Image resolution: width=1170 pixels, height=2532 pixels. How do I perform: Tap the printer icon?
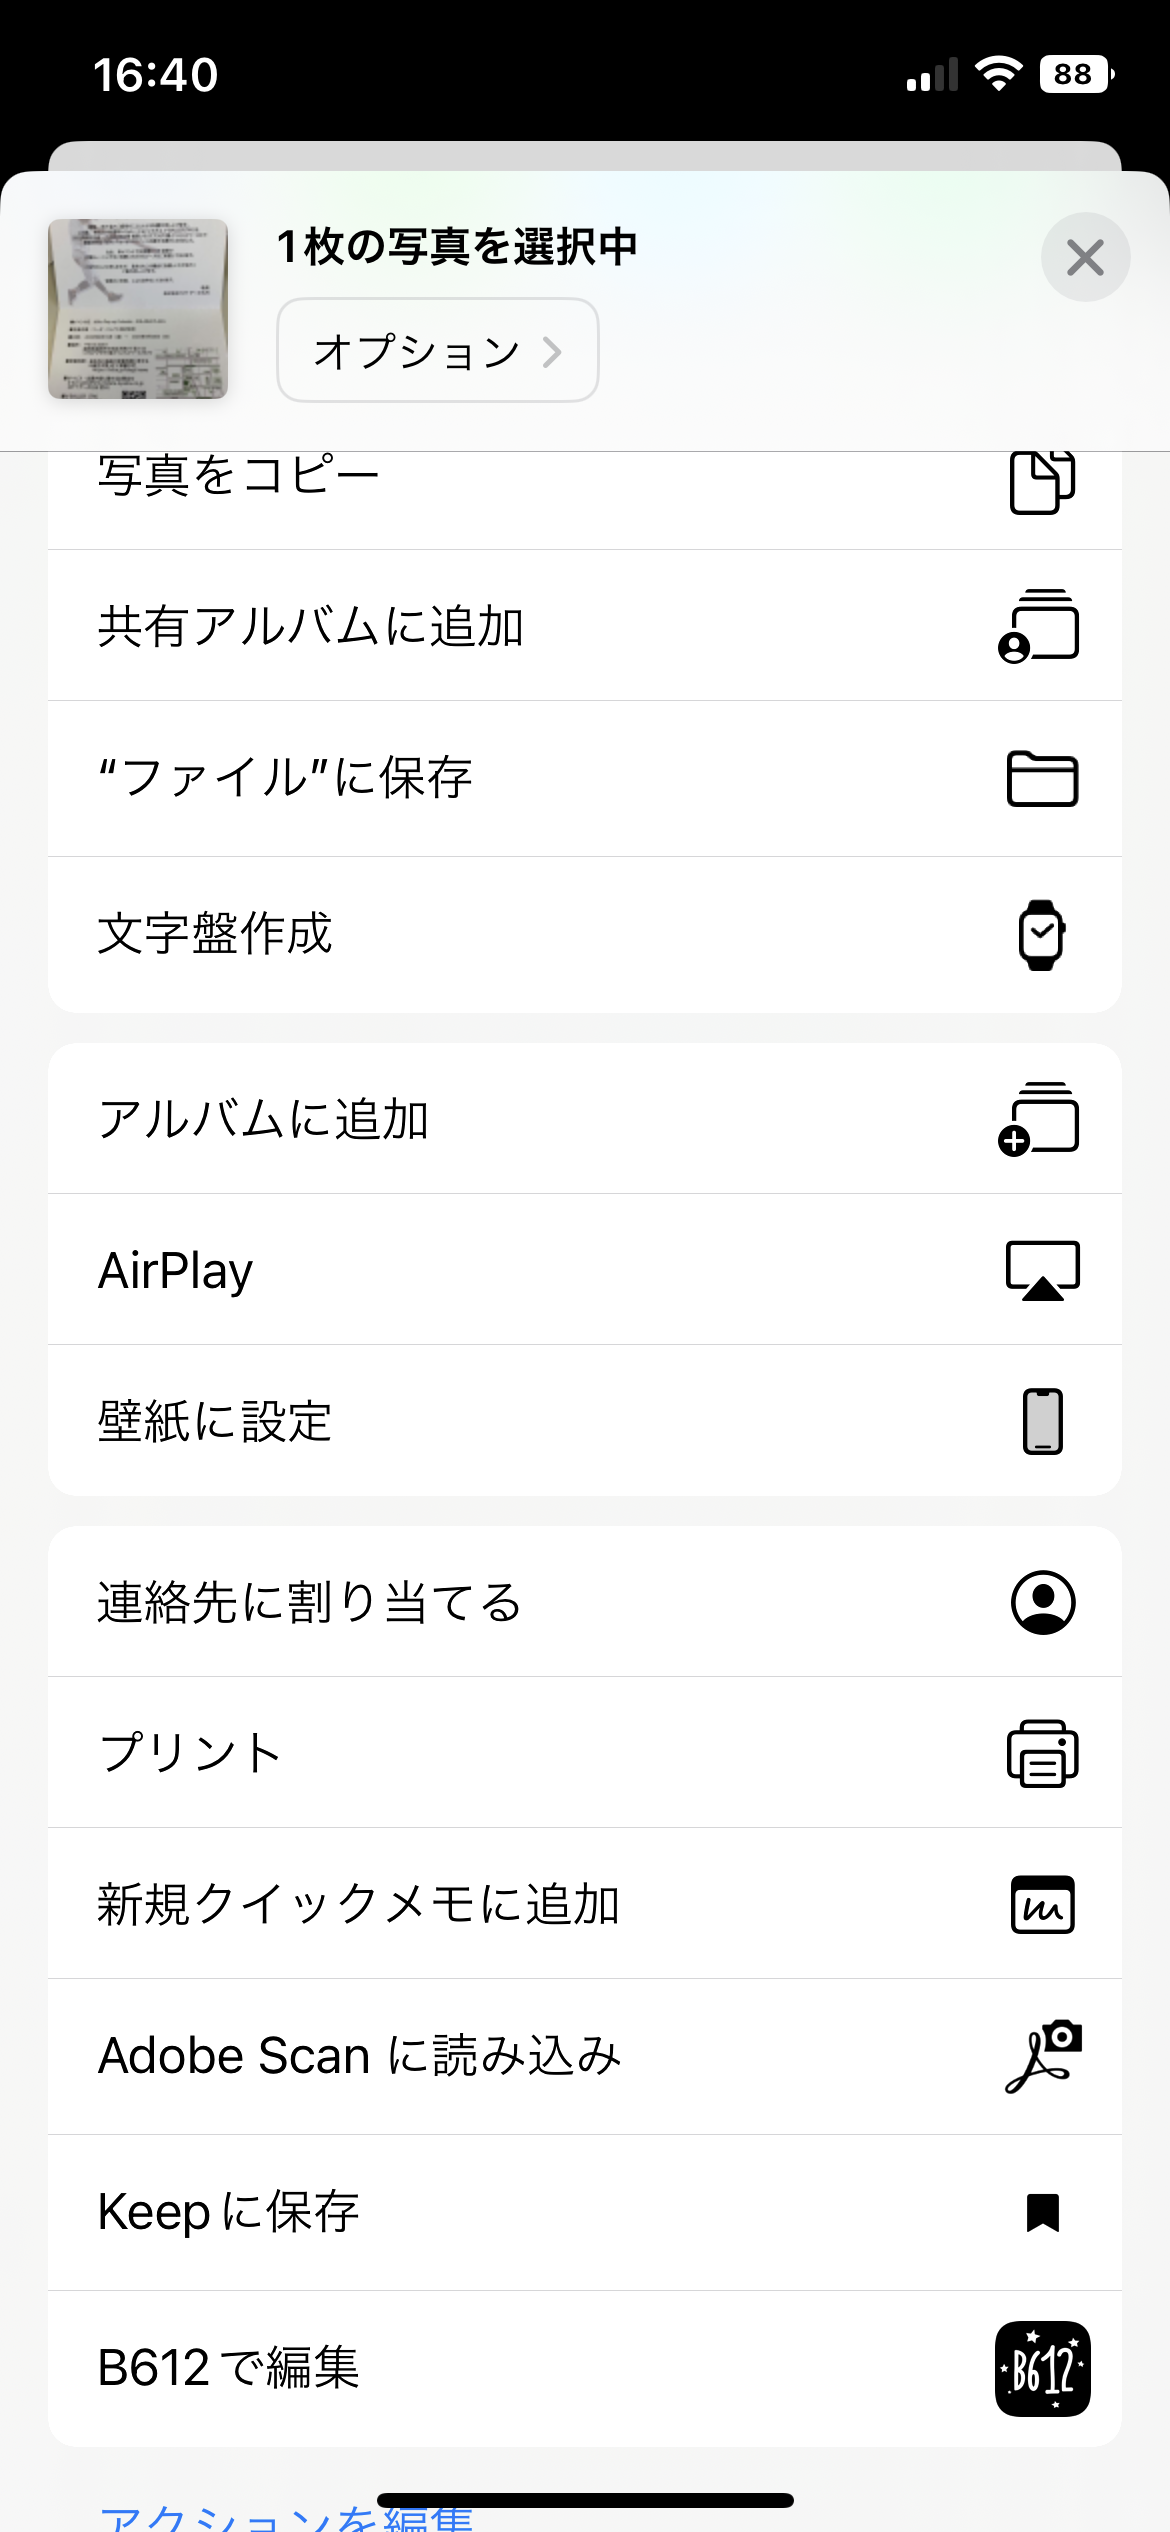(1042, 1753)
